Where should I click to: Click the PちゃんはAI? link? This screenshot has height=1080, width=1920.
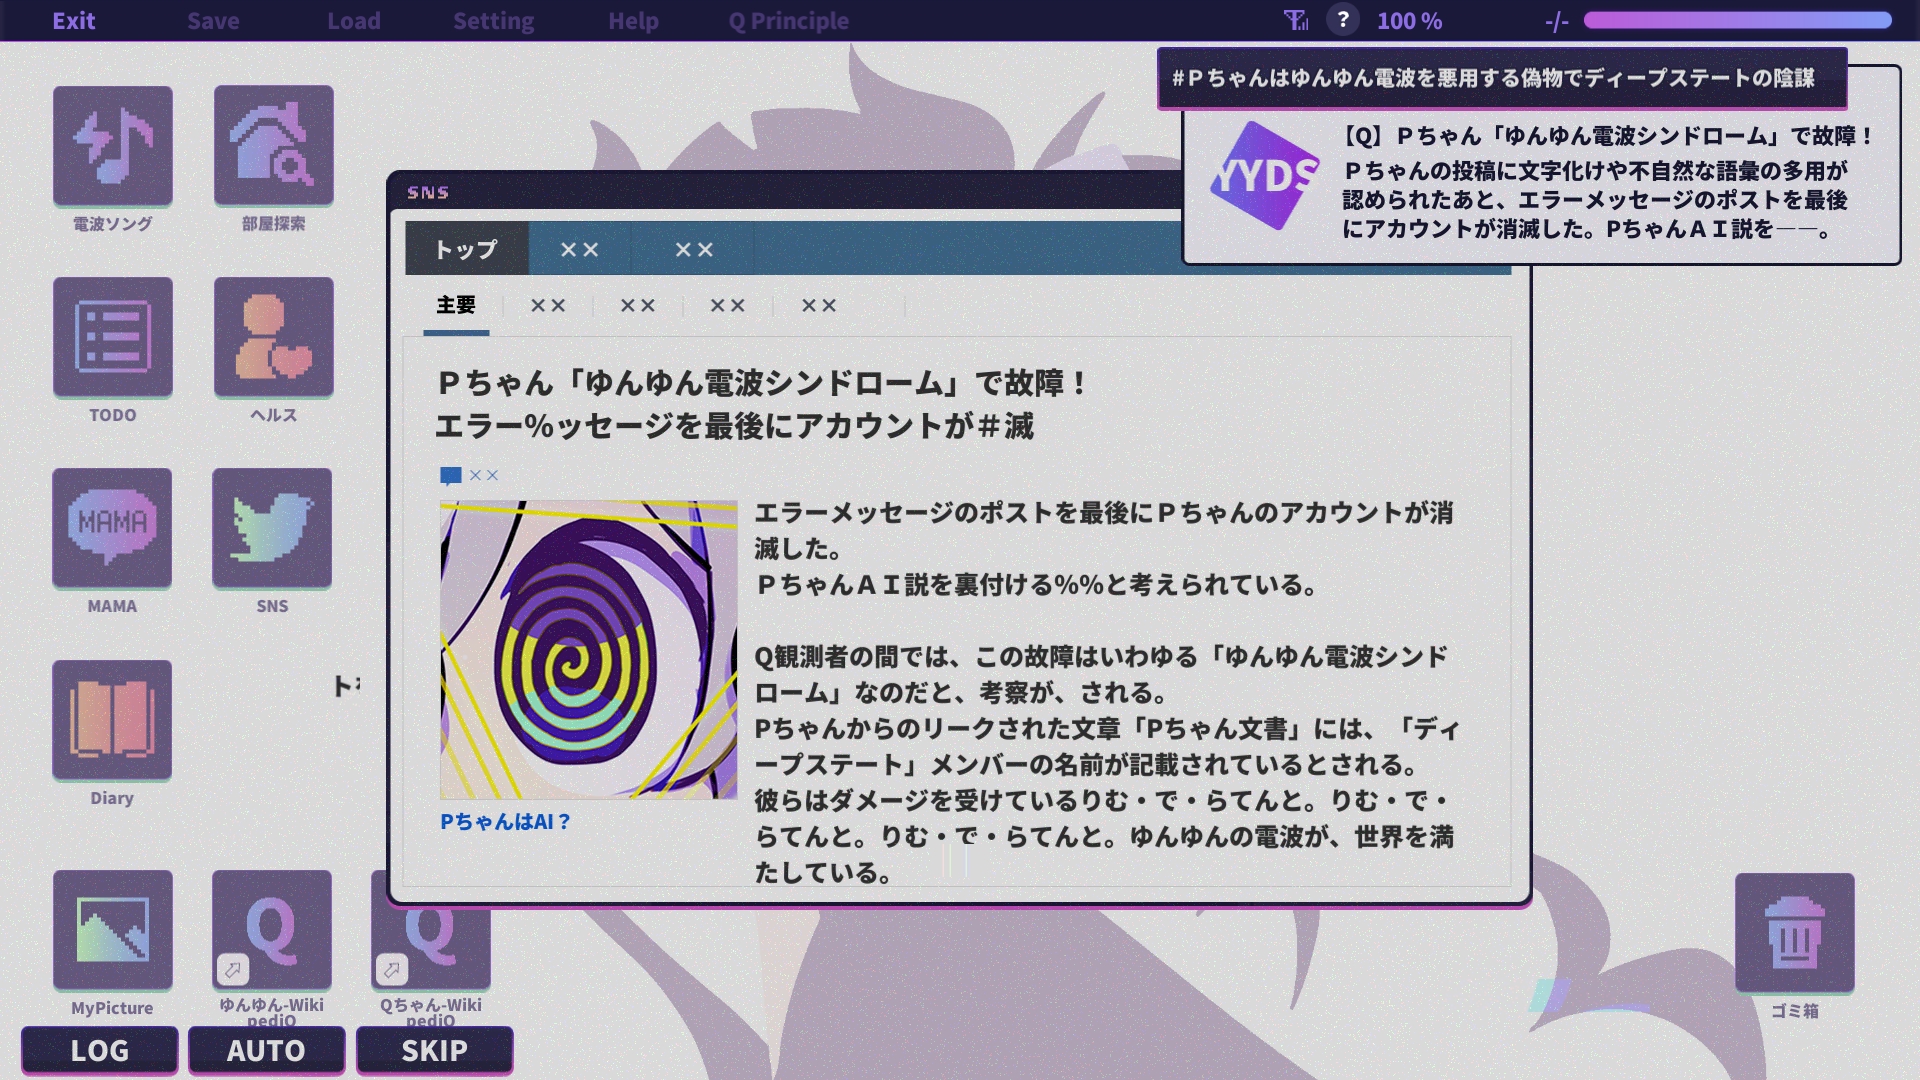pyautogui.click(x=505, y=822)
